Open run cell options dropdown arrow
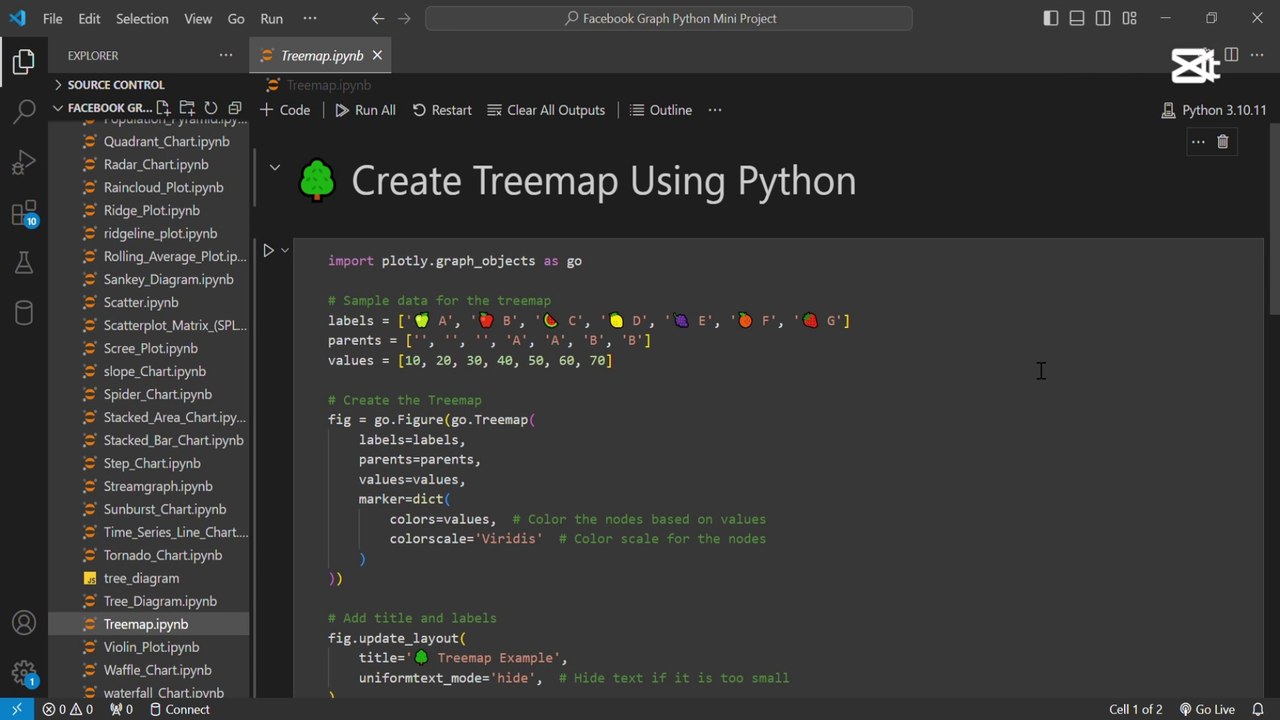The width and height of the screenshot is (1280, 720). coord(285,250)
